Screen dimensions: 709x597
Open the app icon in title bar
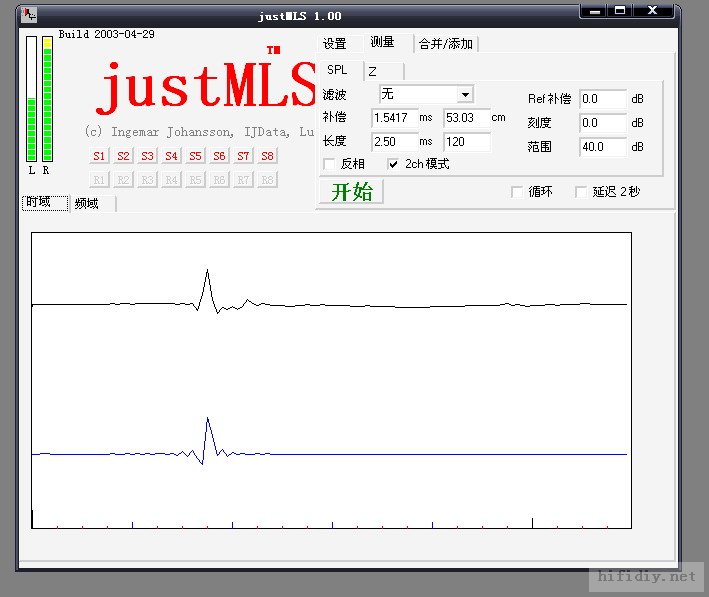[x=31, y=16]
